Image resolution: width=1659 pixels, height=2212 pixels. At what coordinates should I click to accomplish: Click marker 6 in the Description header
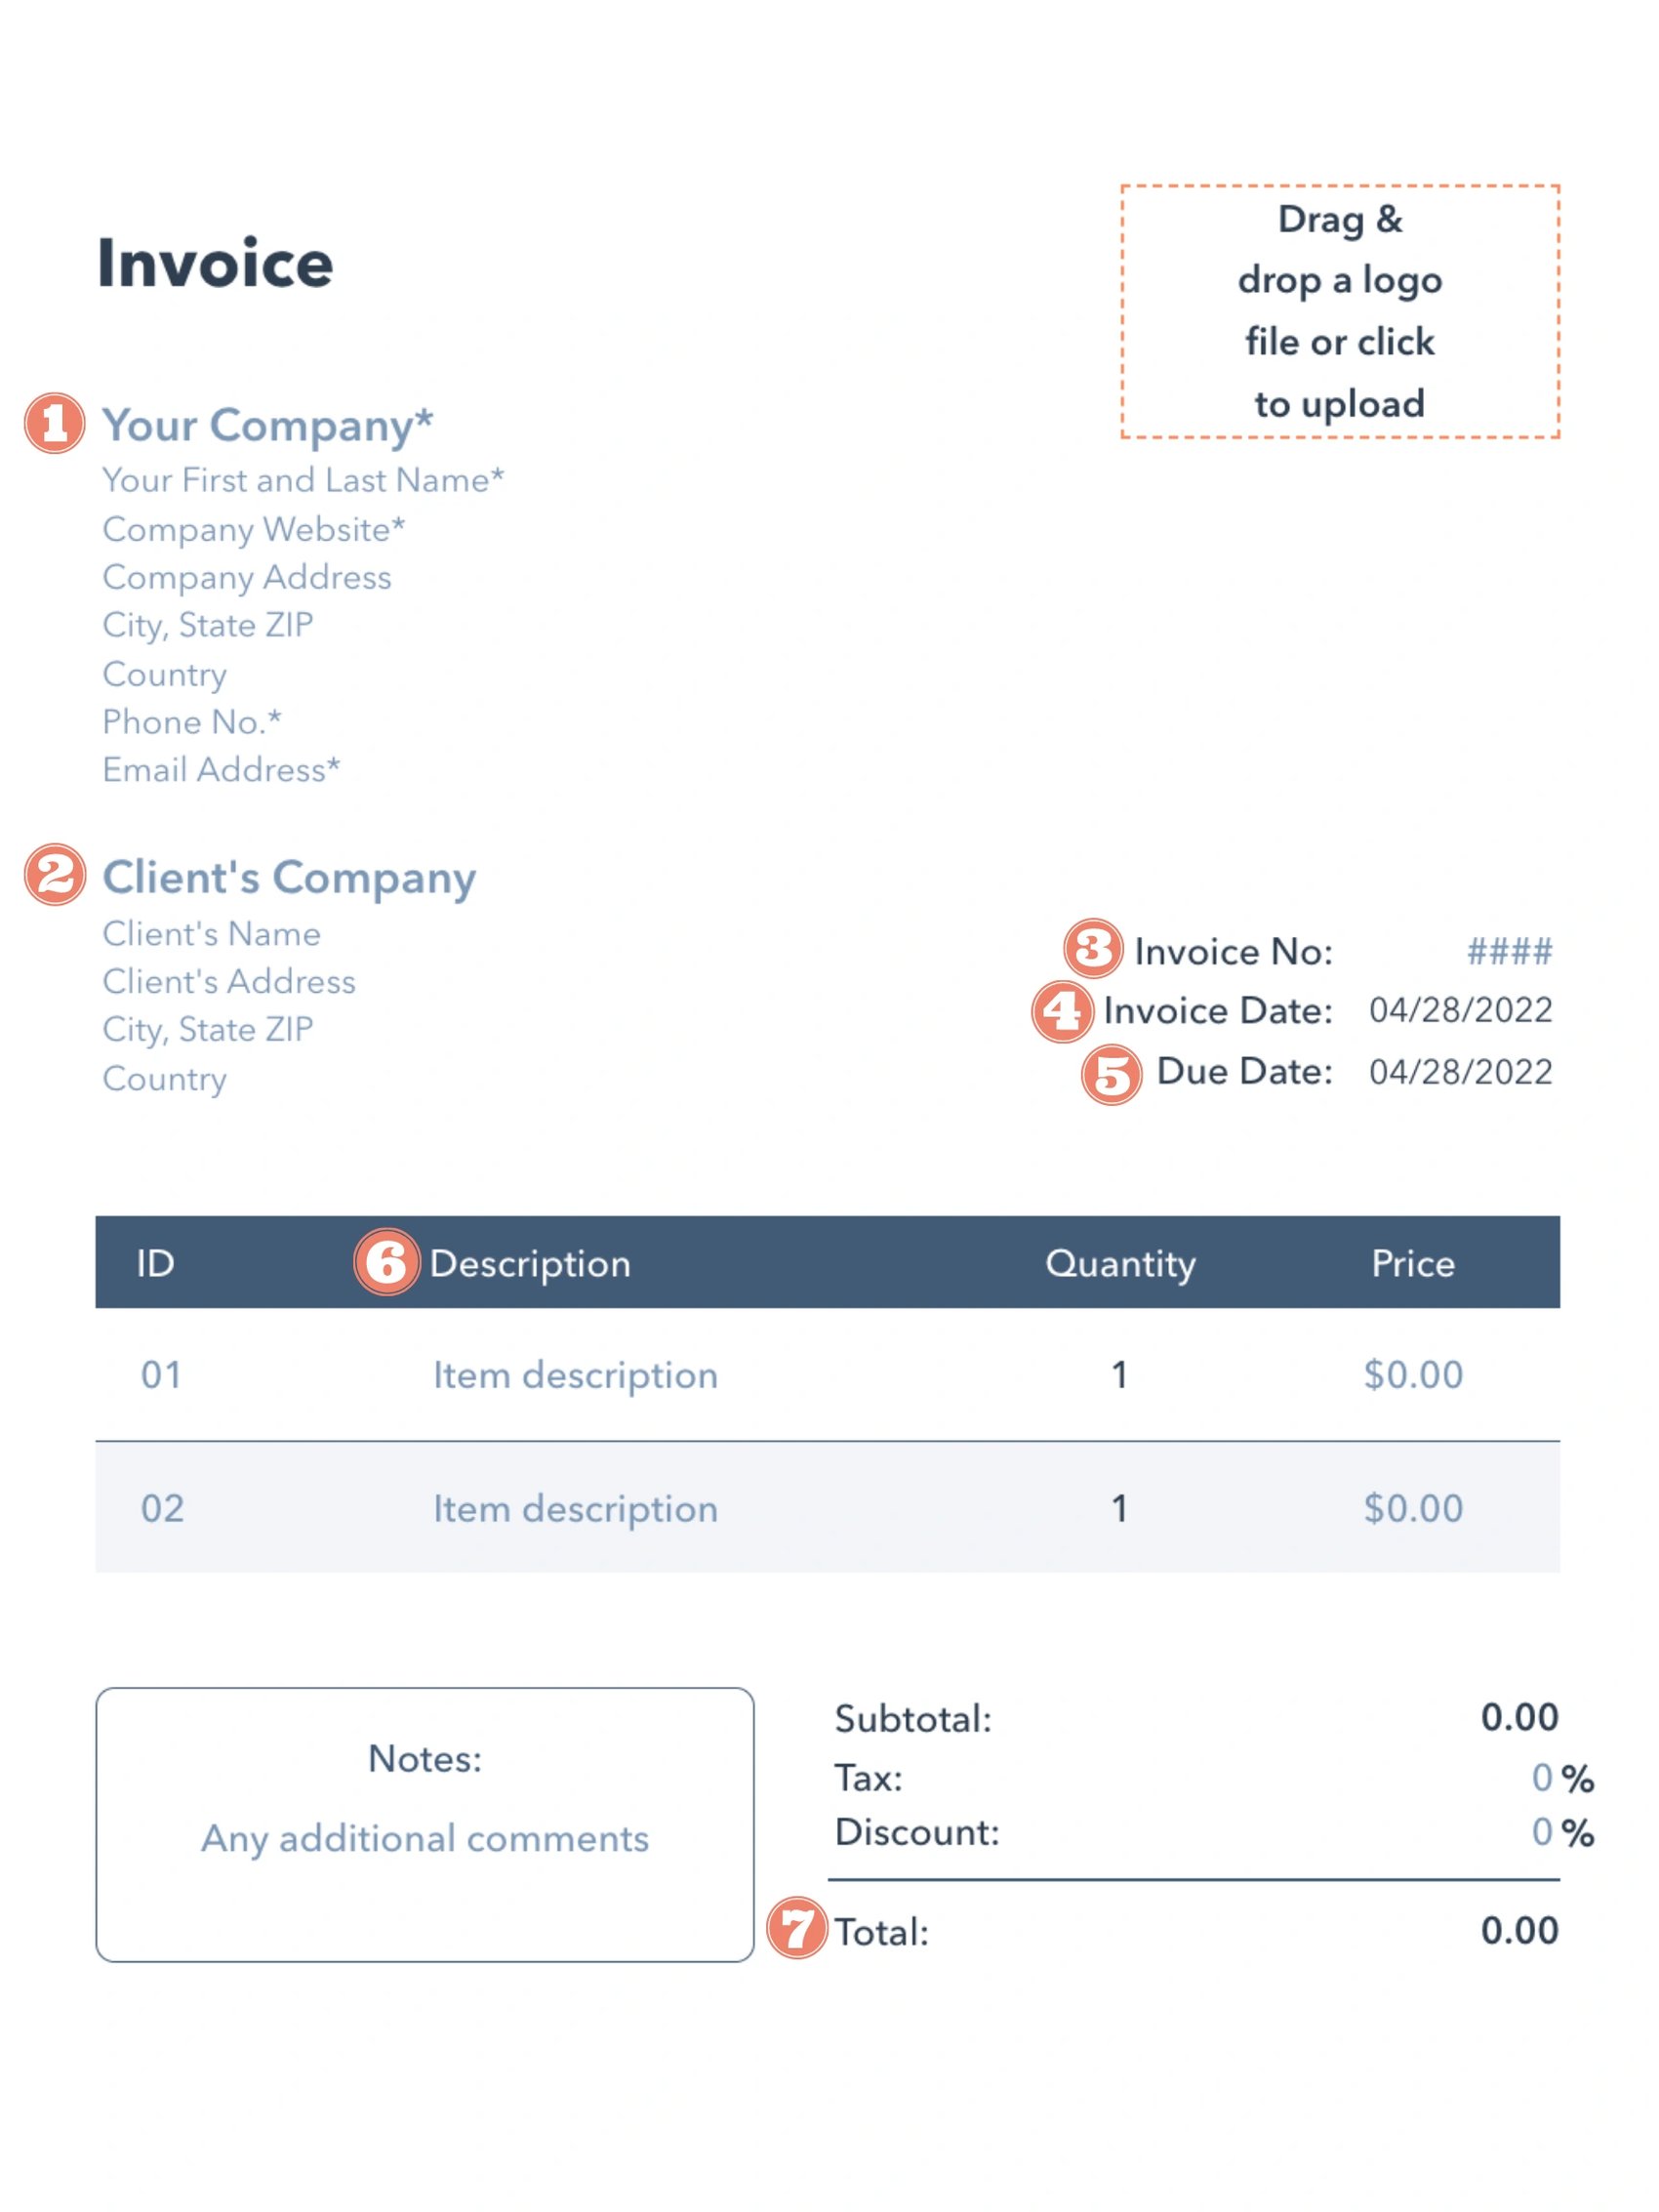[x=386, y=1262]
